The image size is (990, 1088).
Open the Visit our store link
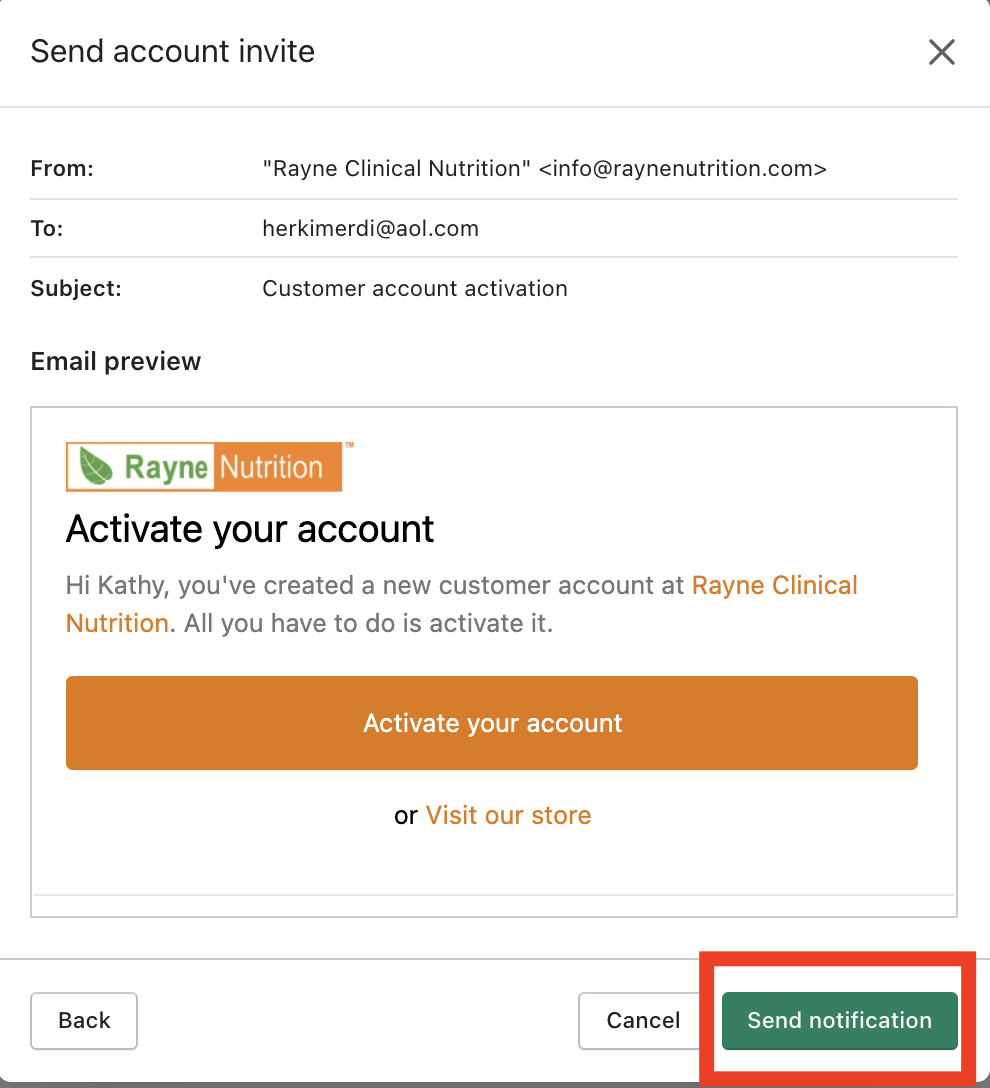508,815
